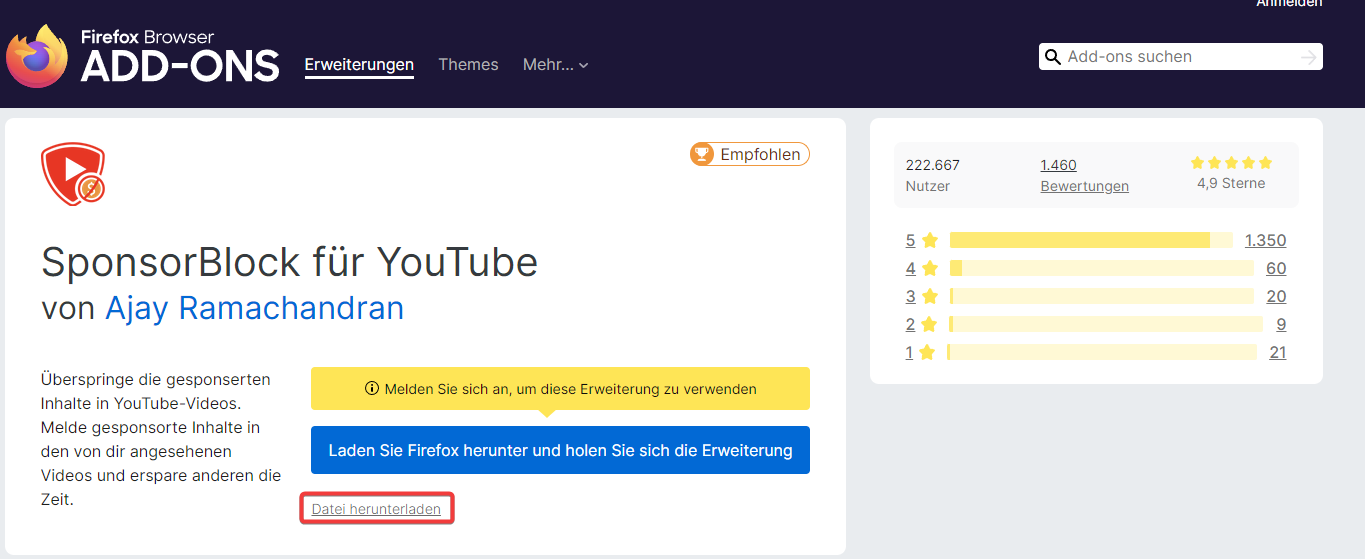
Task: Click the Datei herunterladen link
Action: [376, 509]
